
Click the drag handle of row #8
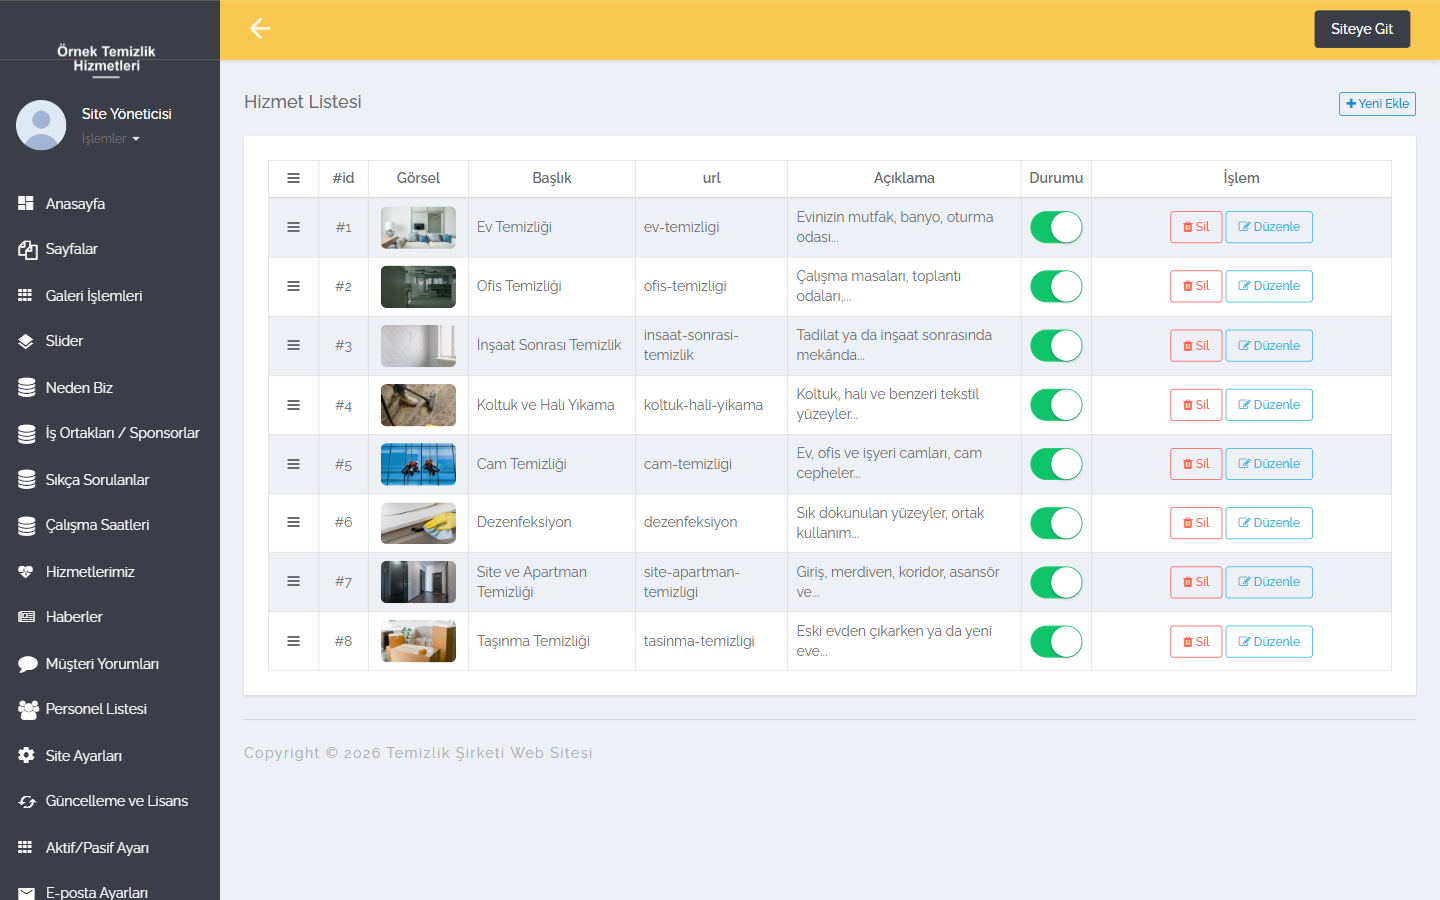[293, 641]
